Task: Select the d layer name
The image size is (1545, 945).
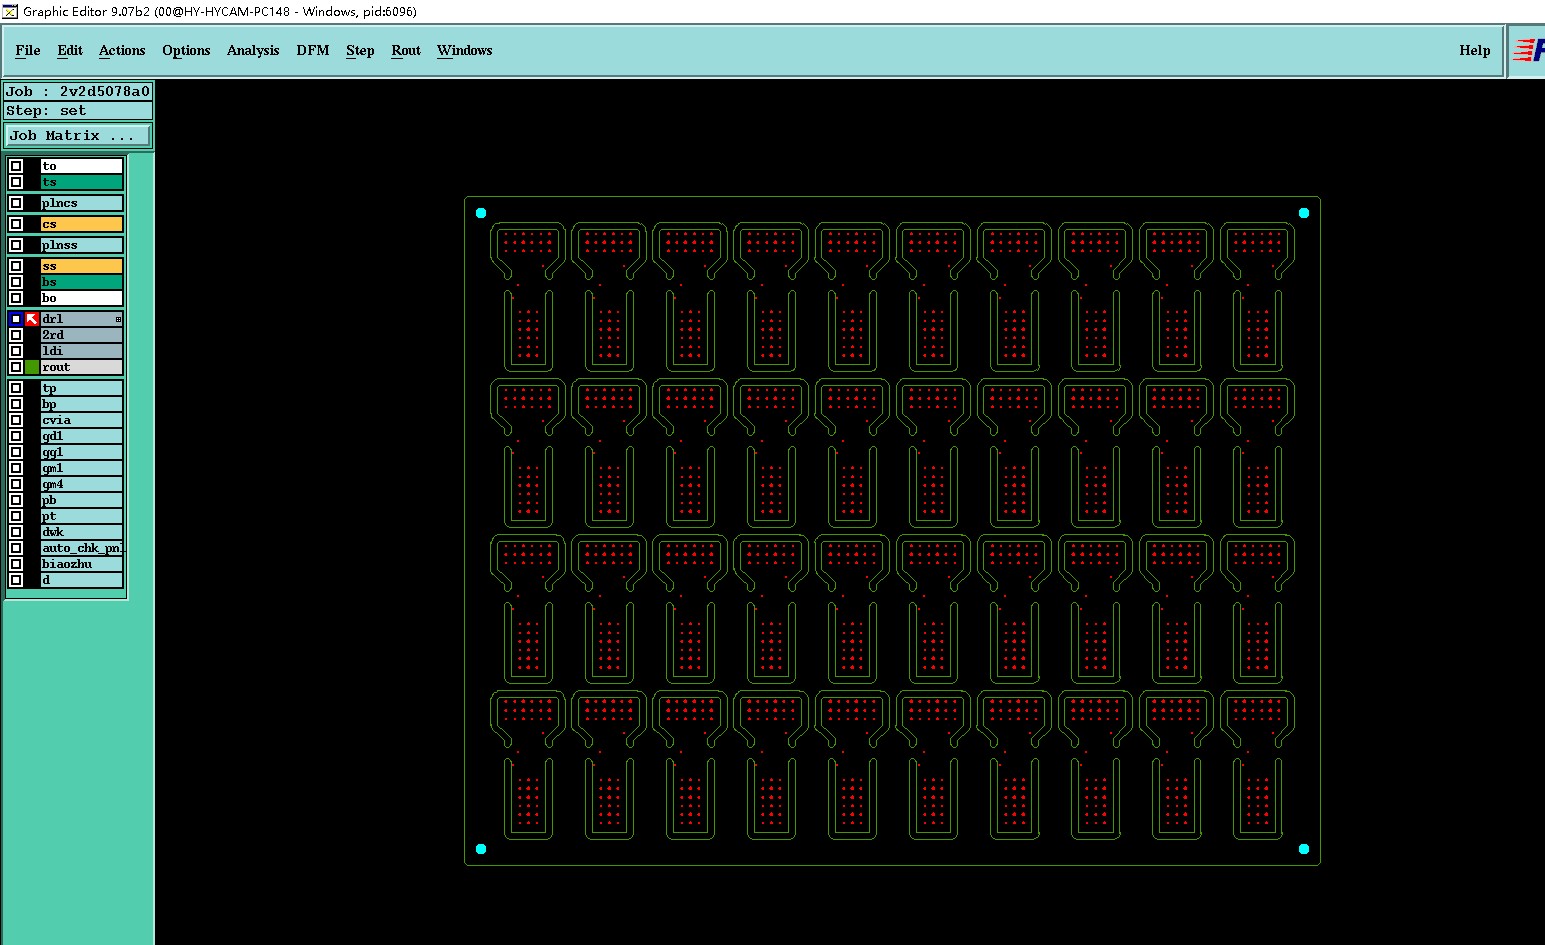Action: click(x=82, y=580)
